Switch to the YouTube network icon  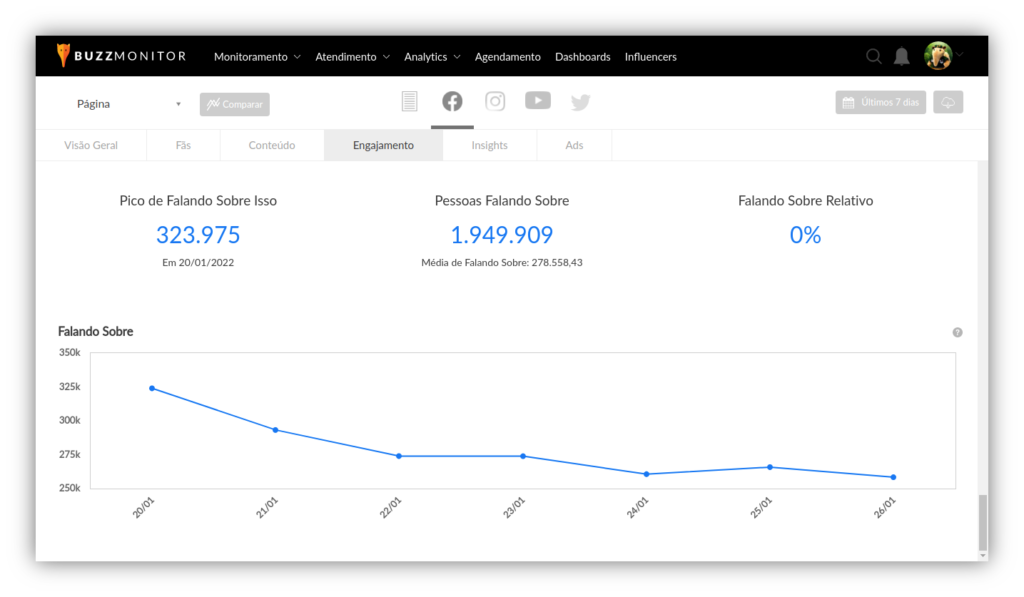tap(538, 100)
